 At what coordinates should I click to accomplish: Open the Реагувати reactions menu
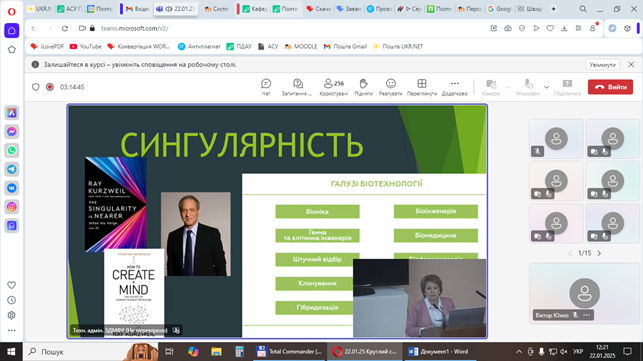tap(390, 87)
